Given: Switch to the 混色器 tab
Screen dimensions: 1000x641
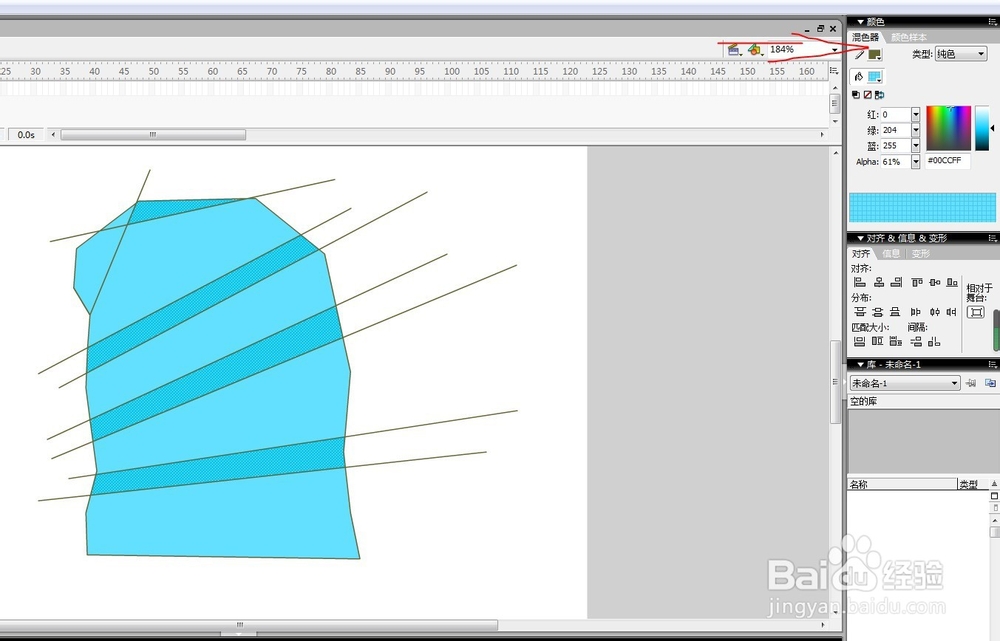Looking at the screenshot, I should pyautogui.click(x=865, y=38).
